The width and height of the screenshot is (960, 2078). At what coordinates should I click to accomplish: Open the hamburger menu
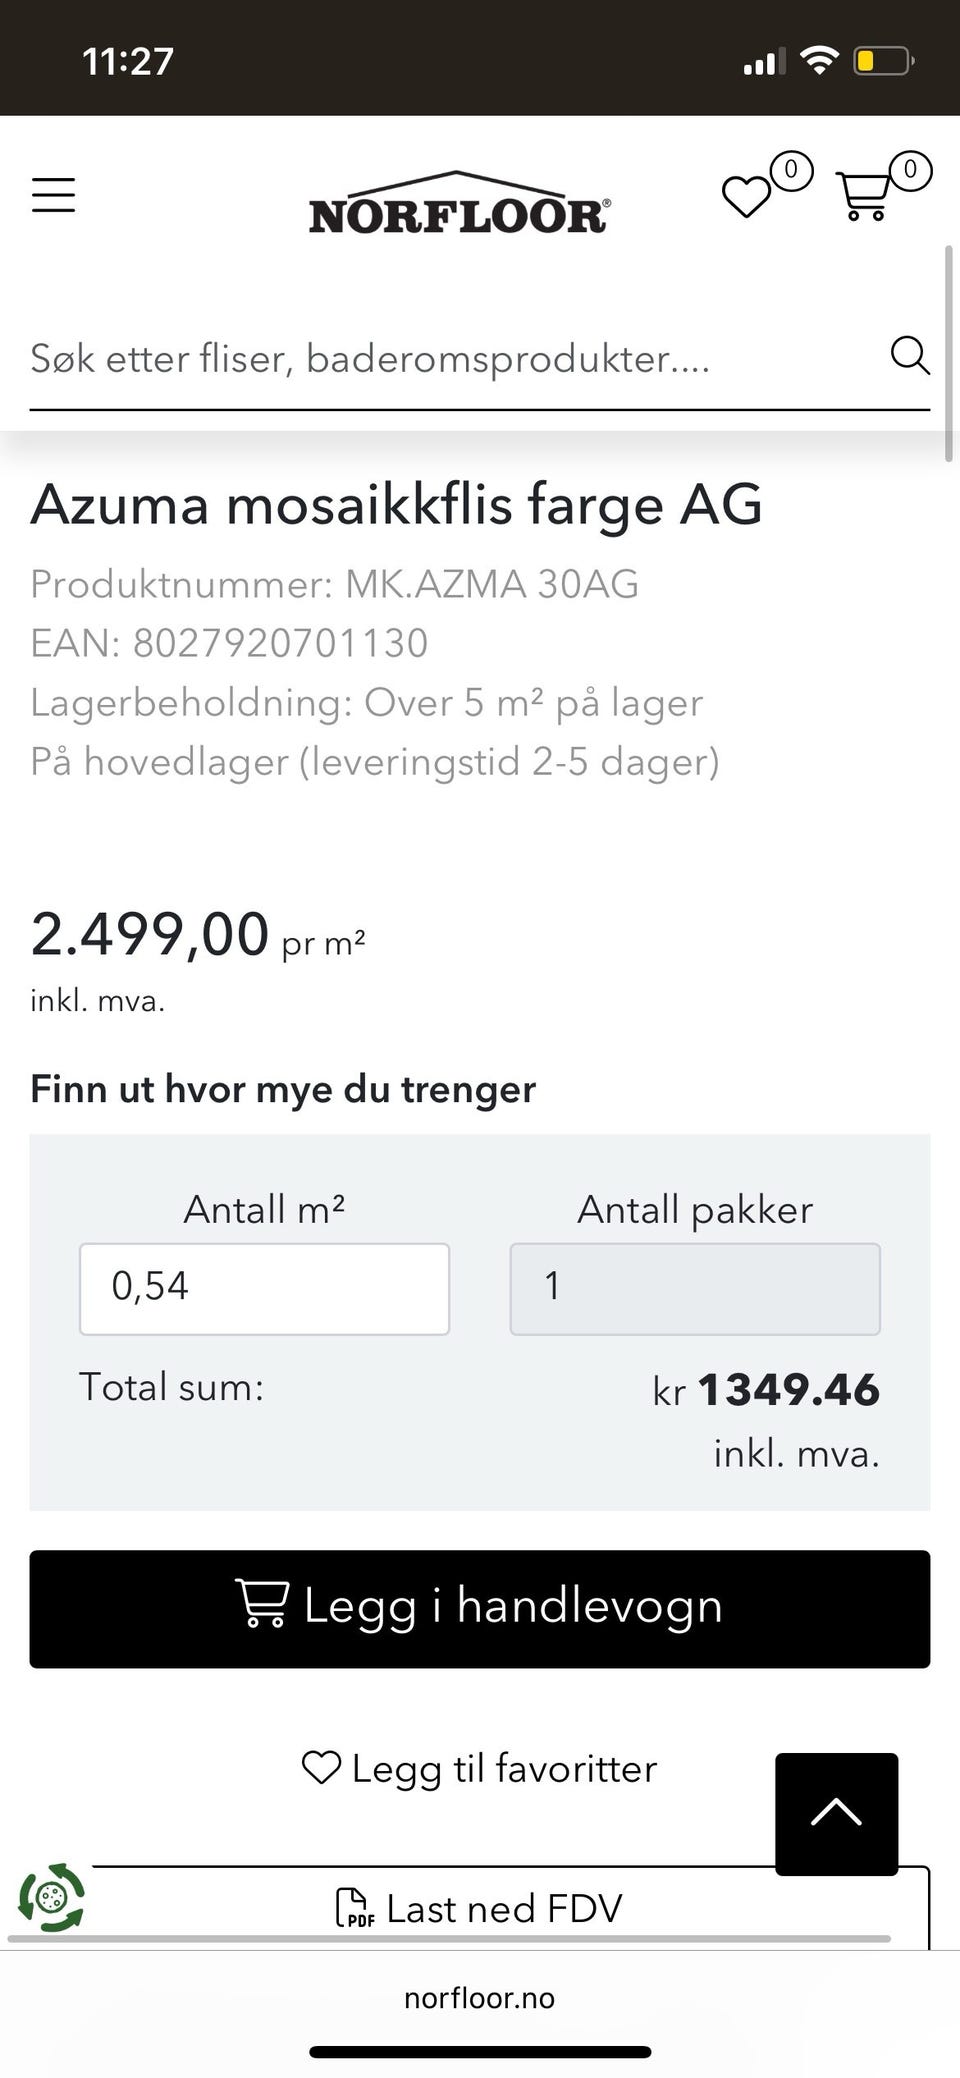[x=53, y=195]
